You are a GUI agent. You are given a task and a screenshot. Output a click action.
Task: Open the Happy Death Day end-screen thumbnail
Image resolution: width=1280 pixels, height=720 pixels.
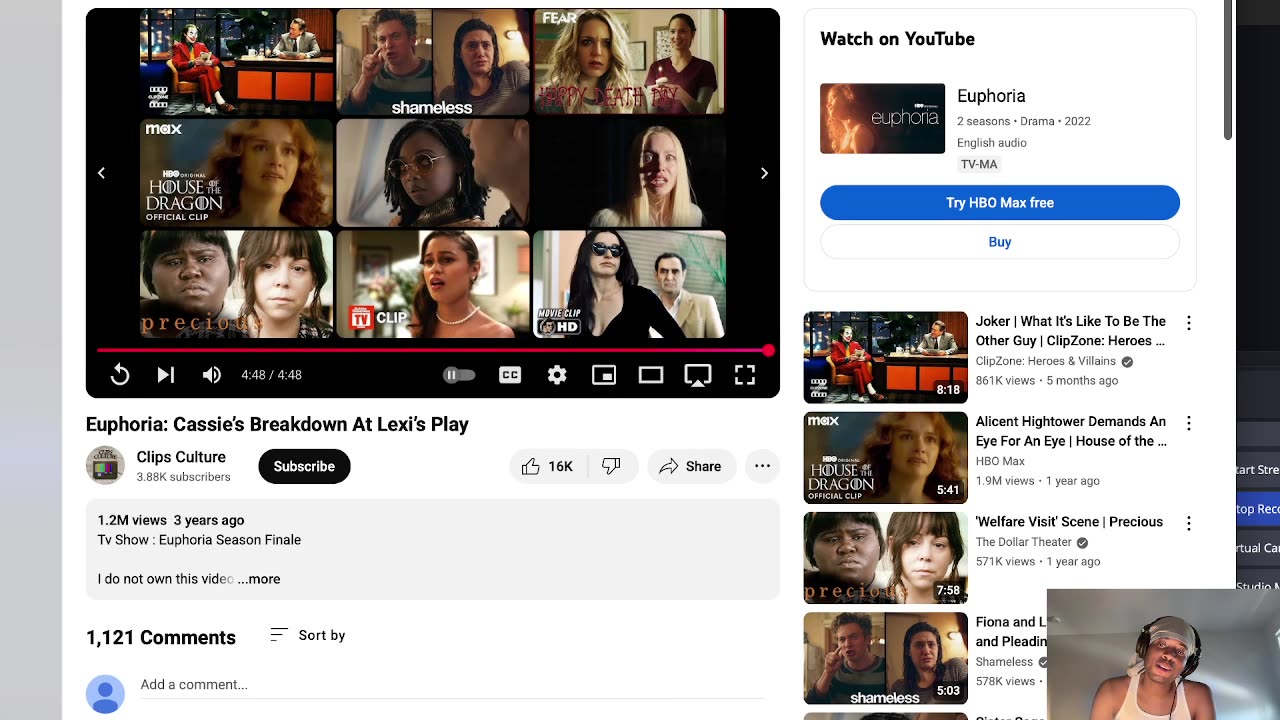(629, 62)
